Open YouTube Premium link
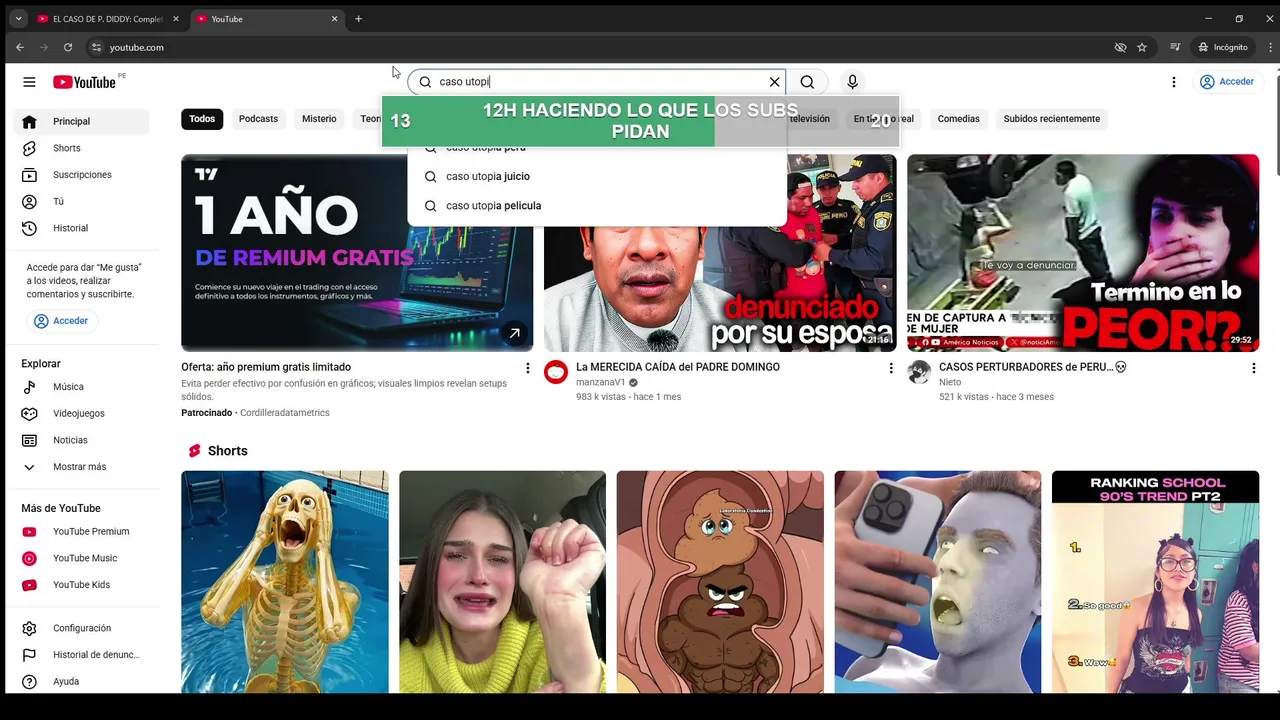 pos(83,531)
